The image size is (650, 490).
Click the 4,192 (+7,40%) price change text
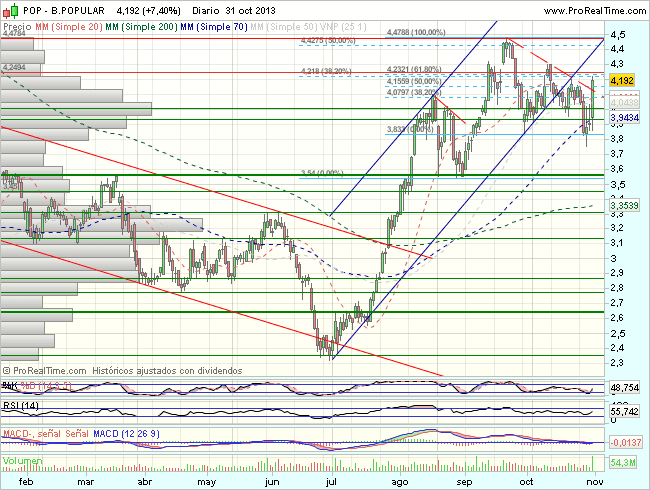click(148, 10)
